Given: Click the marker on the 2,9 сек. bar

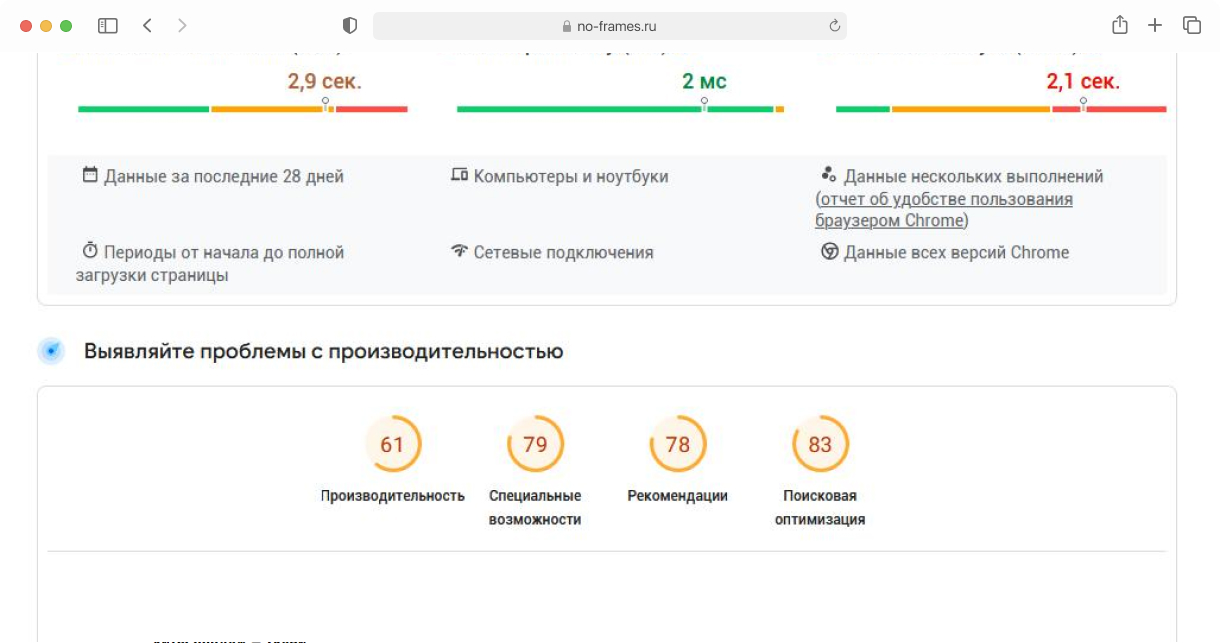Looking at the screenshot, I should pyautogui.click(x=325, y=103).
